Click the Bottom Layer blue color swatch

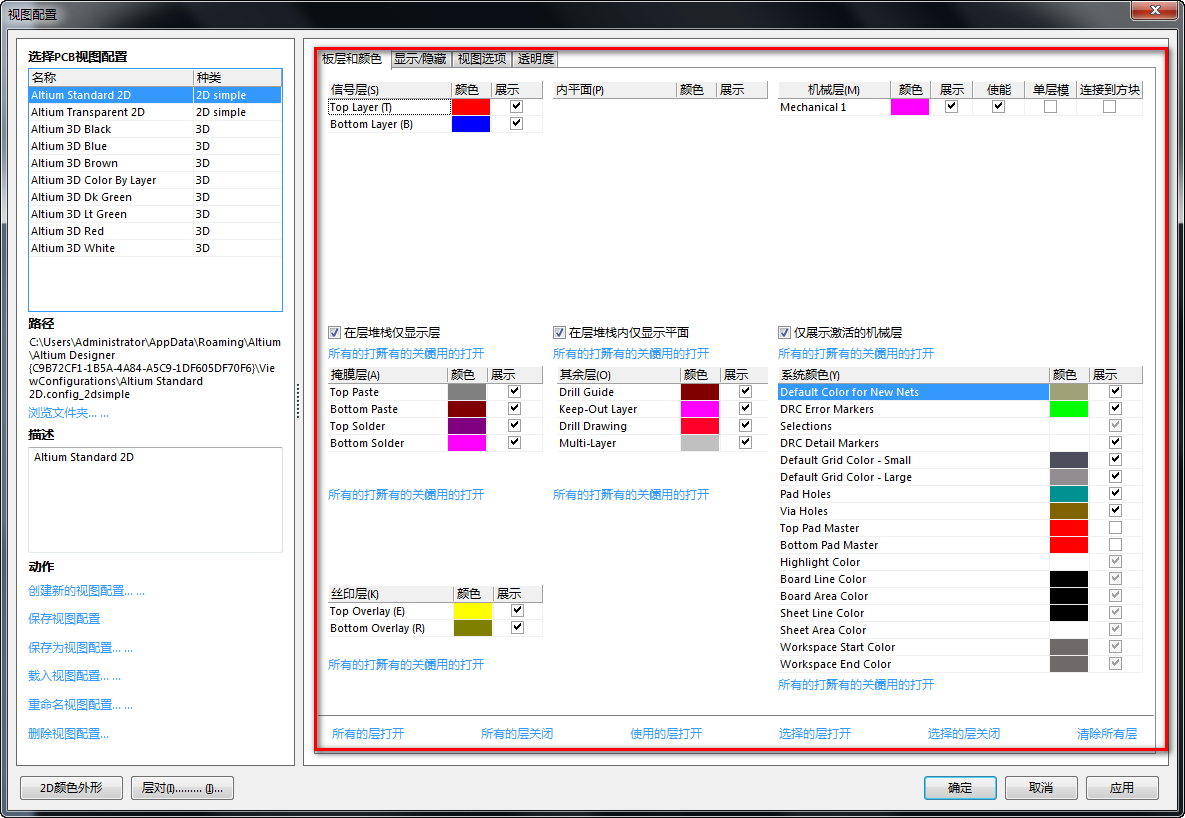[471, 124]
